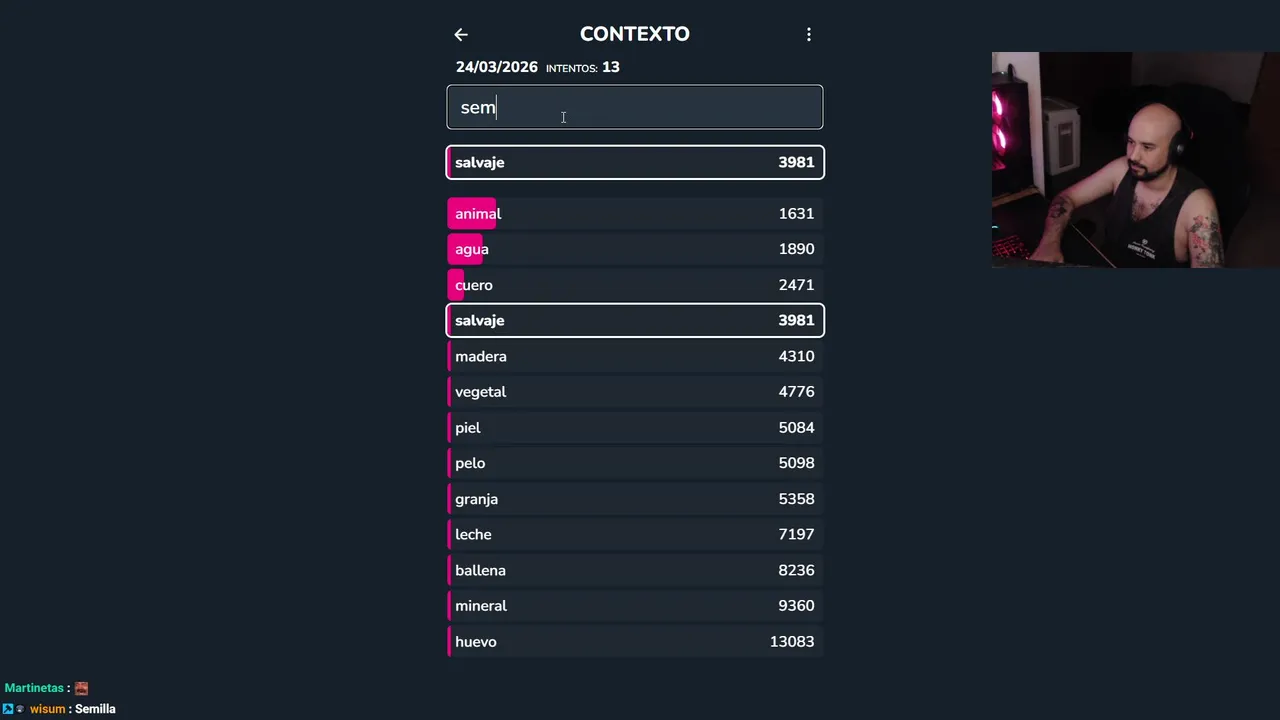Select the mineral guess entry
The image size is (1280, 720).
coord(635,606)
